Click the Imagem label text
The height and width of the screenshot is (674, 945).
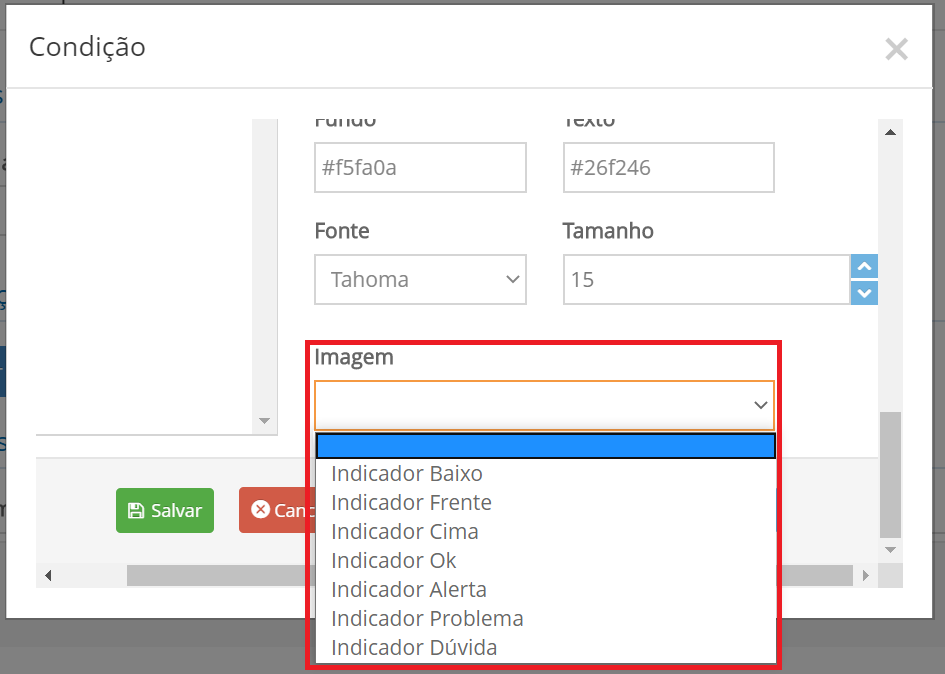click(x=354, y=357)
